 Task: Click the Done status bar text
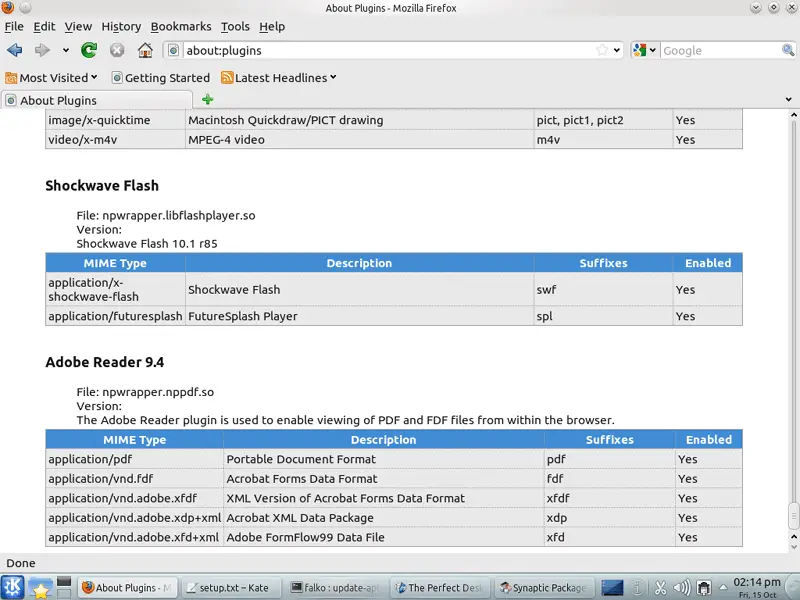tap(21, 563)
